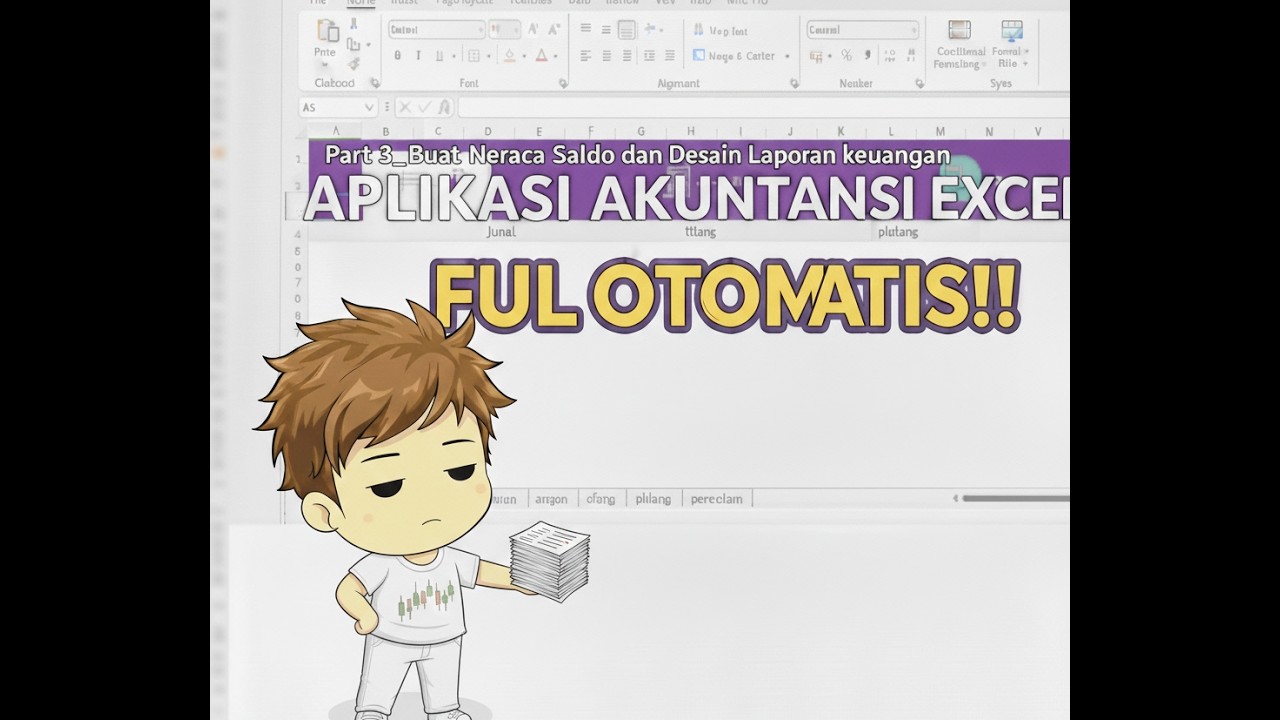
Task: Open the number format combo box
Action: point(863,30)
